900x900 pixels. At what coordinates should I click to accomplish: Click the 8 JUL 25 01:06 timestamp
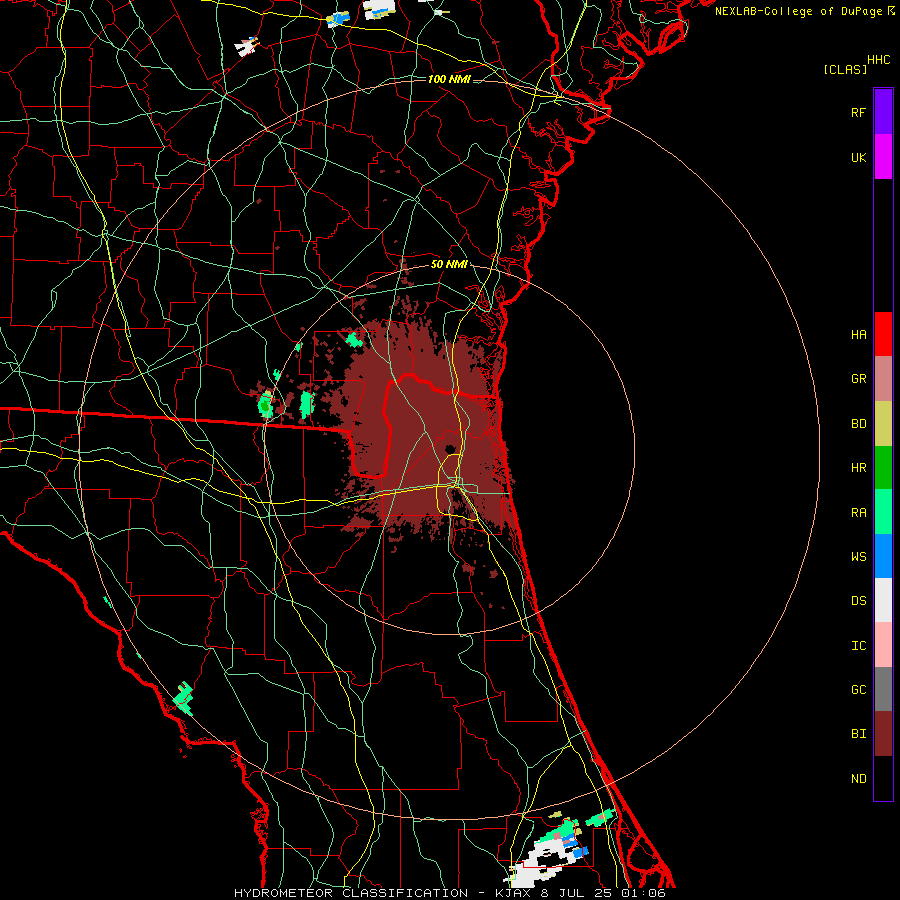(x=603, y=893)
